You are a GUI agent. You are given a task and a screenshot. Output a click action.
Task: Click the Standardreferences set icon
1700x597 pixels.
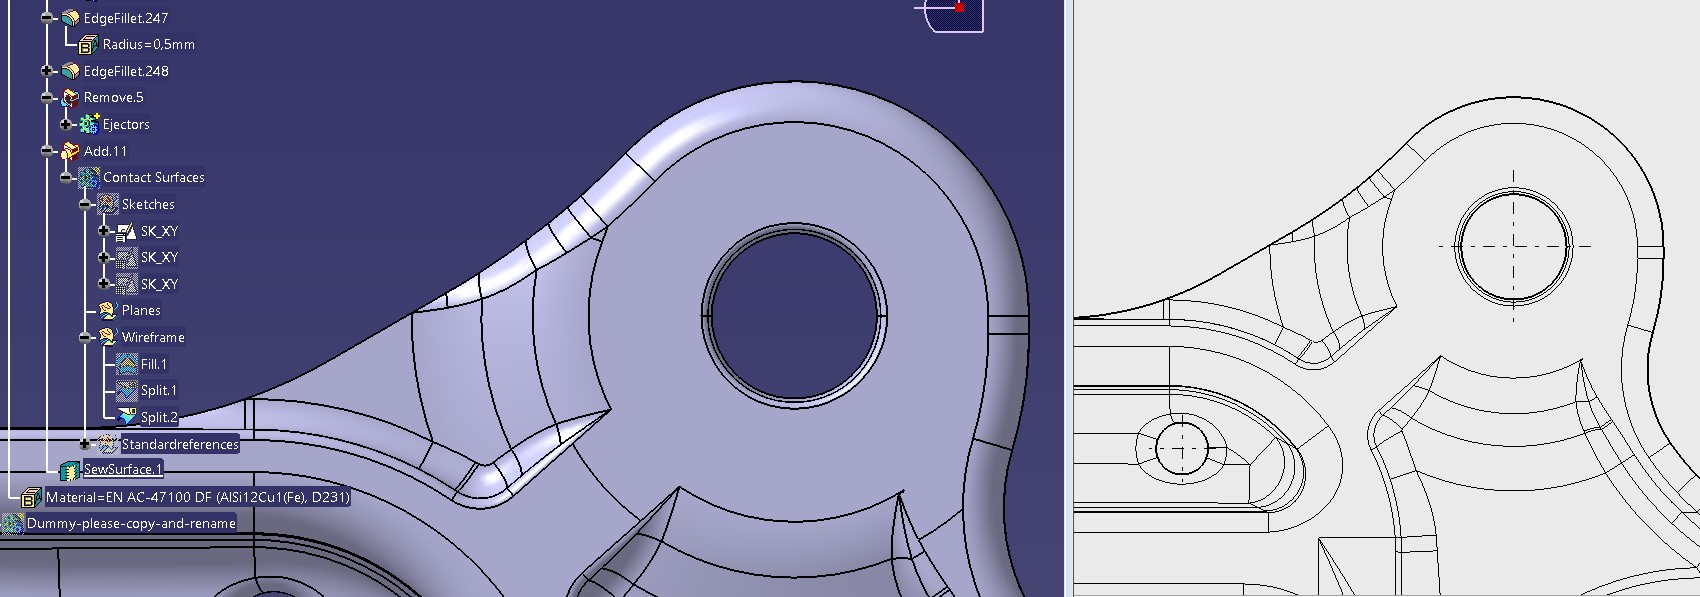[x=108, y=444]
